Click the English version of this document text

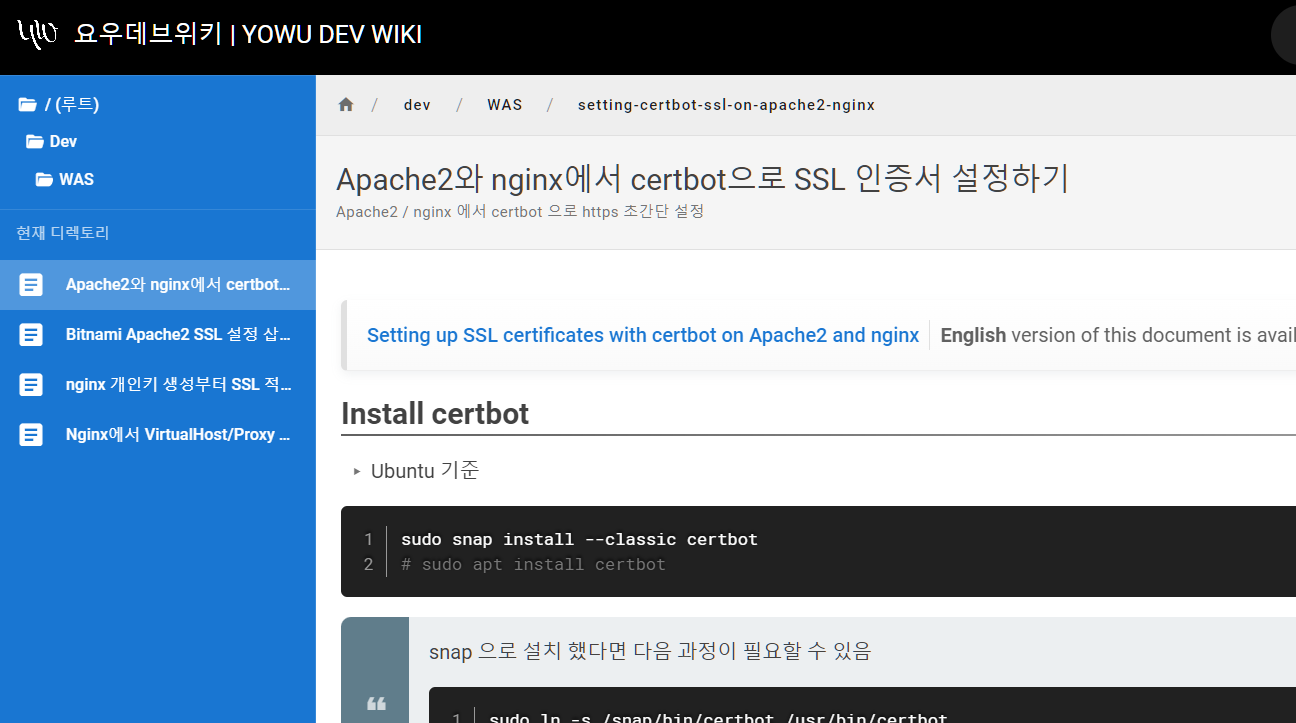[x=1118, y=335]
